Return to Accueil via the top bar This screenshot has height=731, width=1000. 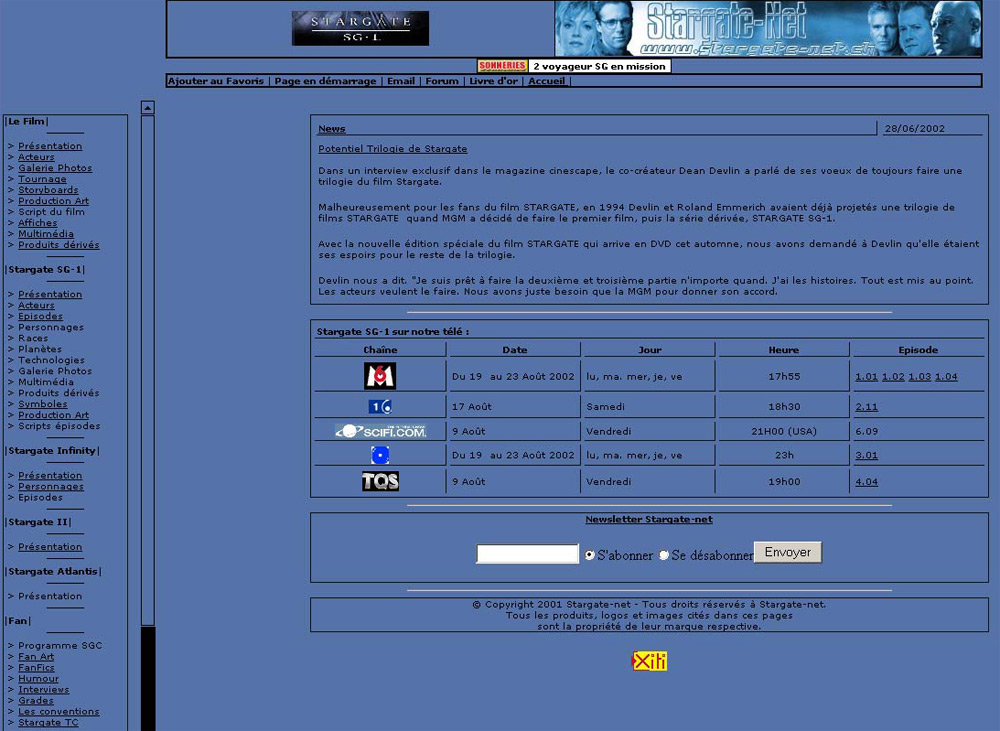pos(547,81)
